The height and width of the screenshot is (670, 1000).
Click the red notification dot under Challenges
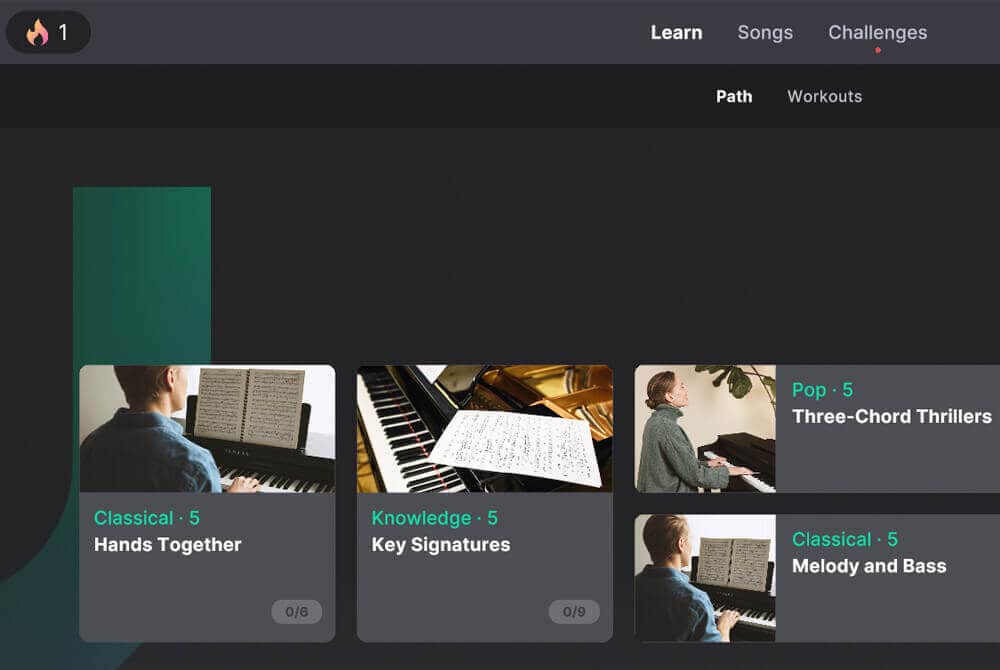pos(879,48)
